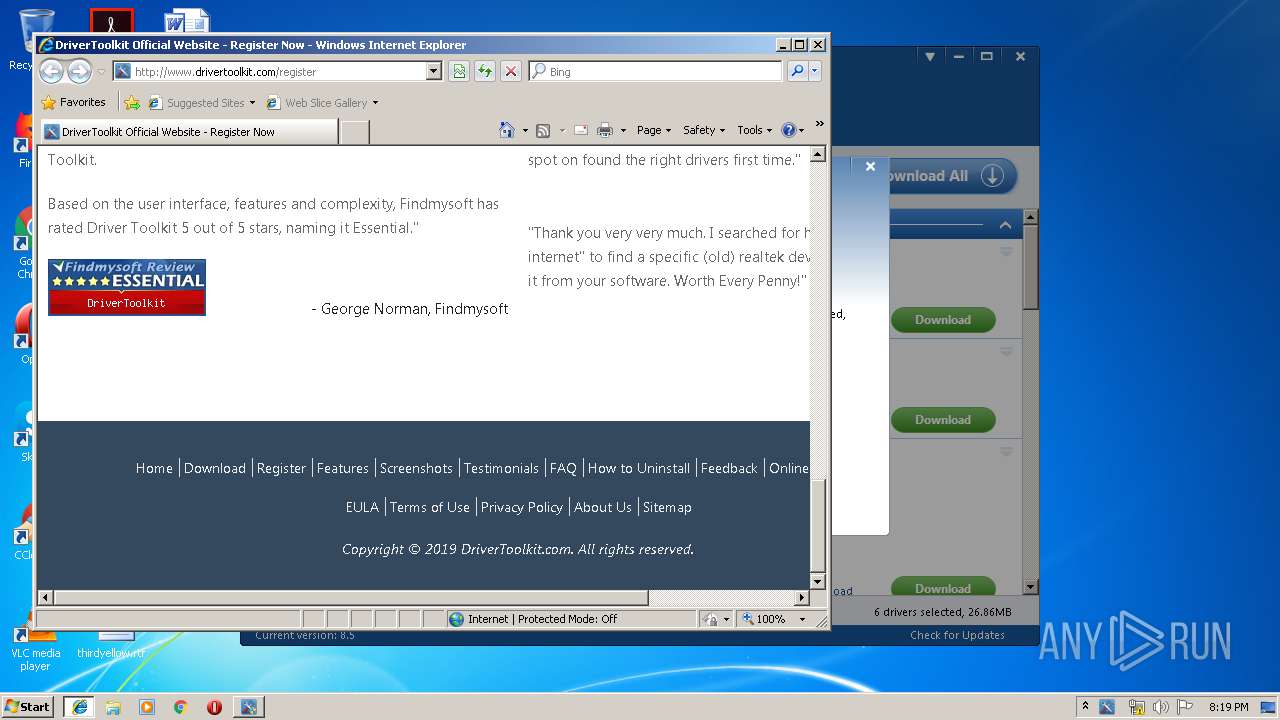This screenshot has width=1280, height=720.
Task: Open a new blank tab
Action: pyautogui.click(x=354, y=131)
